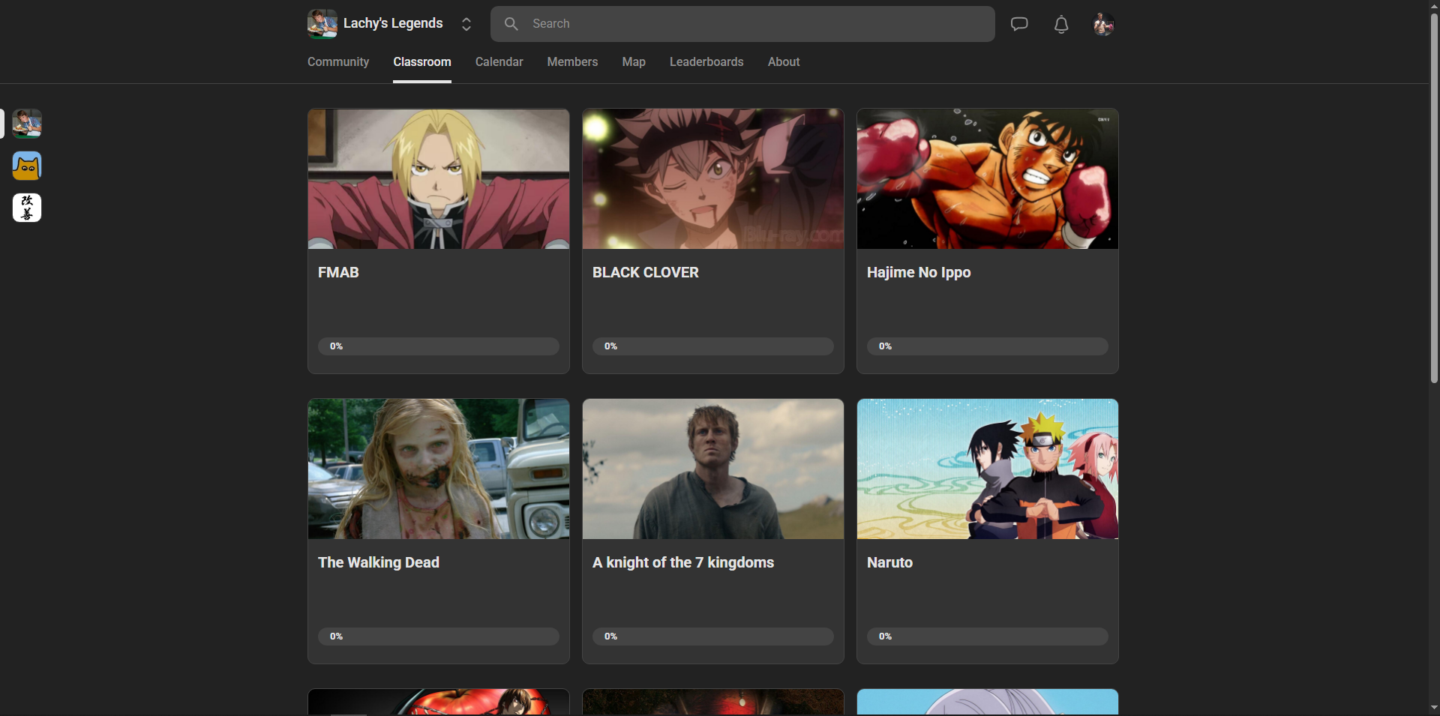Click the search magnifier icon
This screenshot has width=1440, height=716.
click(x=511, y=24)
